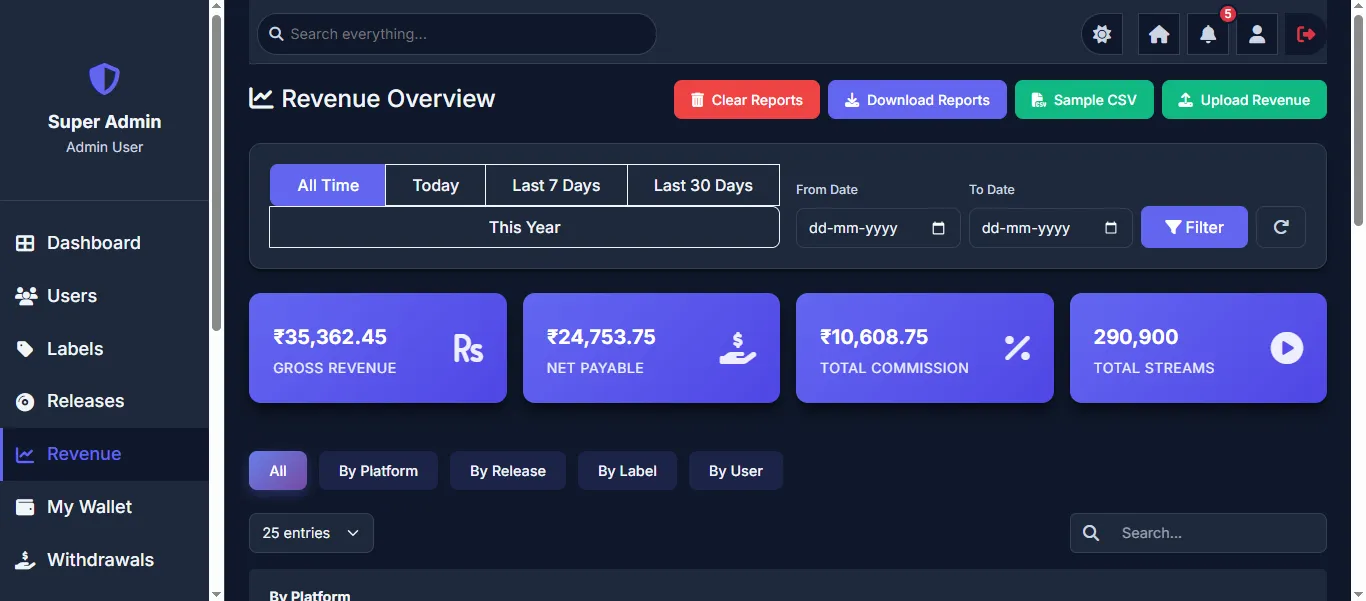Click the ₹10,608.75 total commission value
Viewport: 1366px width, 601px height.
point(874,337)
